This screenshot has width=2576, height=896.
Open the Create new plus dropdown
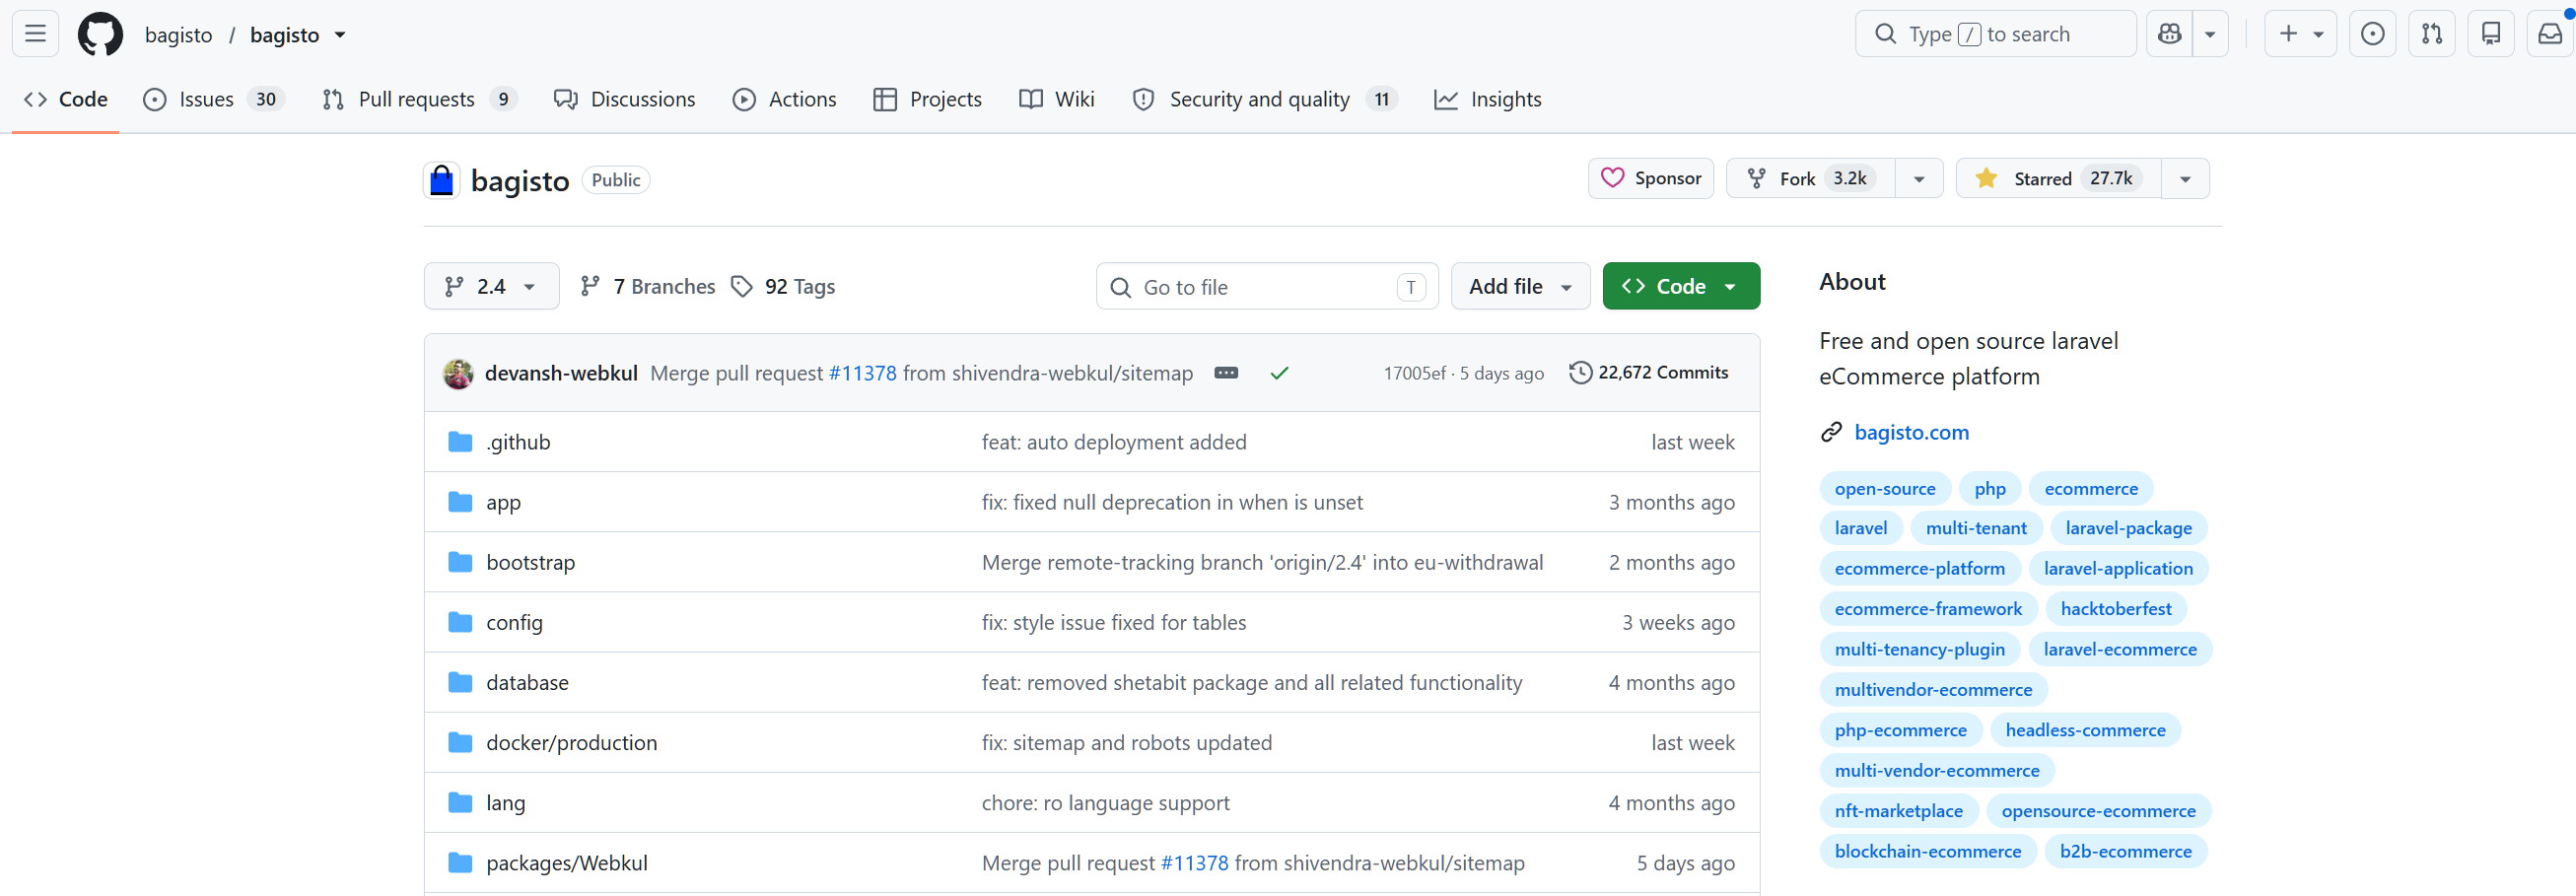pyautogui.click(x=2300, y=34)
